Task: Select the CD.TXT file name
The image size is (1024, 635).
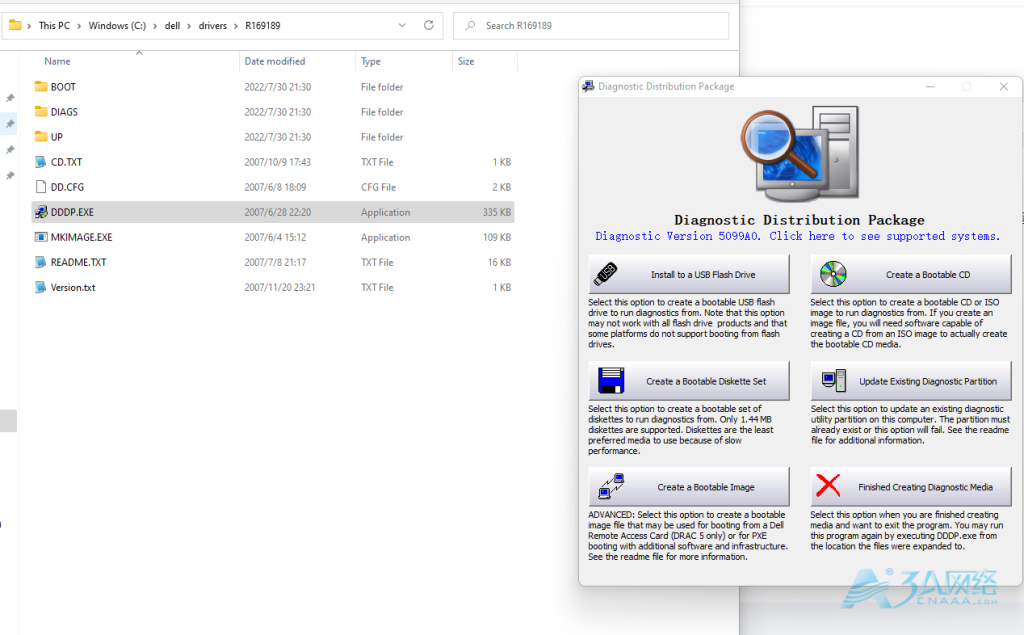Action: tap(67, 162)
